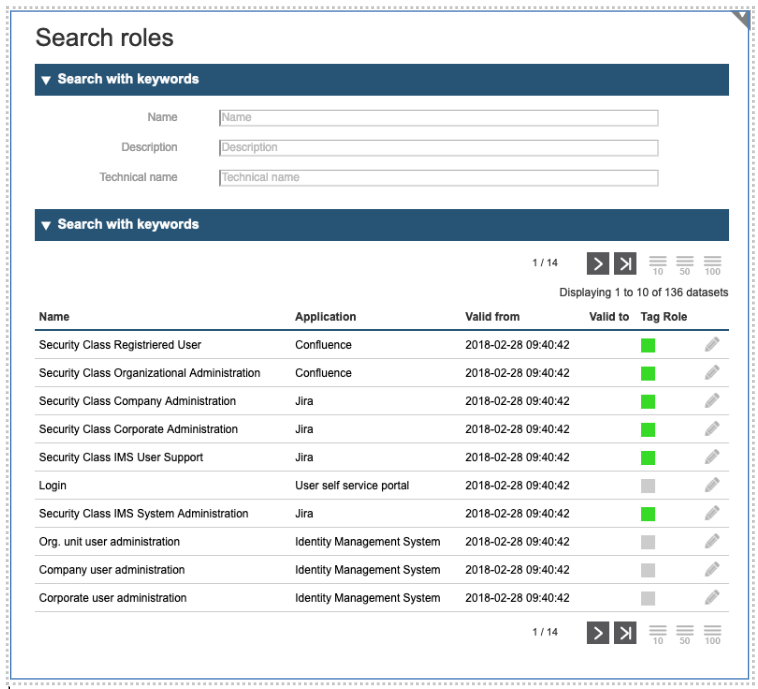Click green tag swatch for Company Administration row
Image resolution: width=758 pixels, height=689 pixels.
(x=648, y=401)
